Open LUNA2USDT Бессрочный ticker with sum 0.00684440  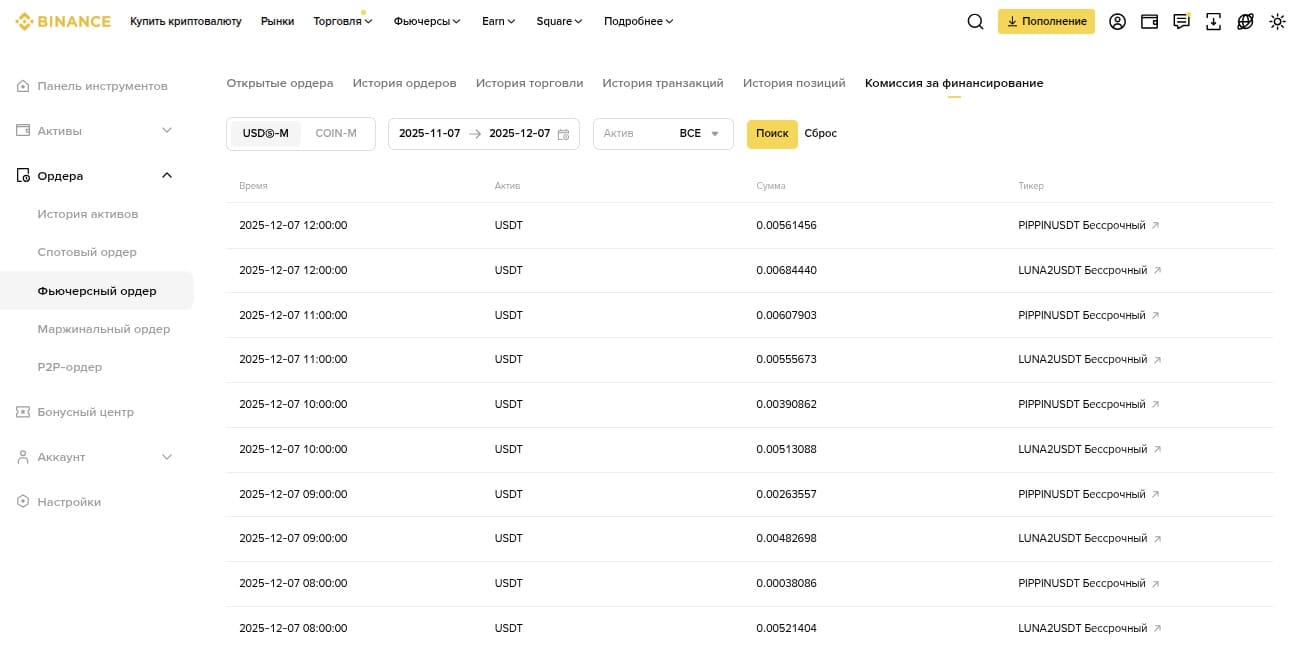tap(1083, 271)
